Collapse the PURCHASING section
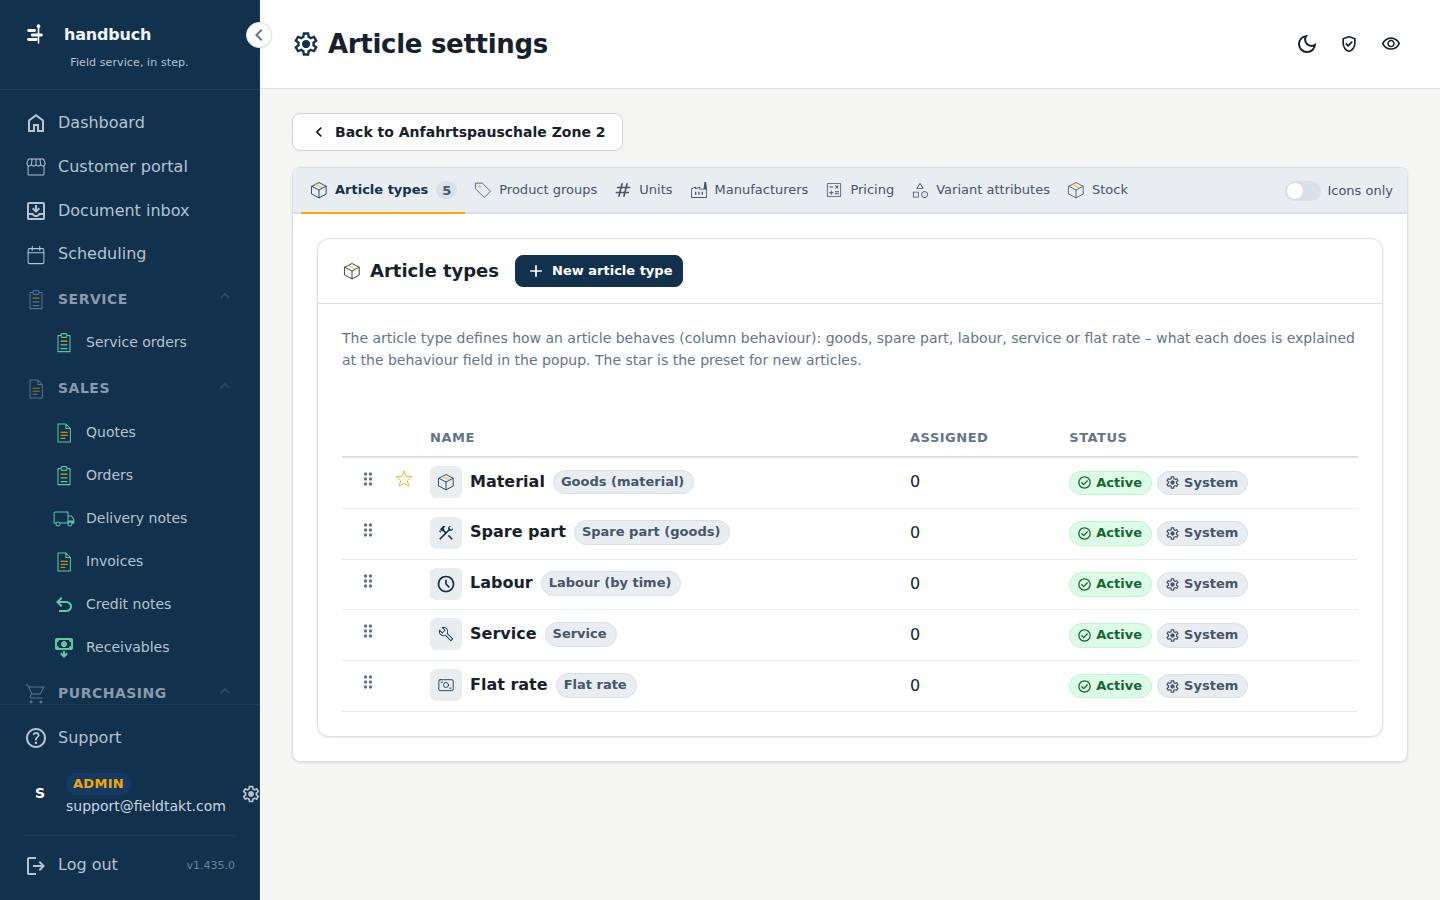The image size is (1440, 900). pos(130,692)
